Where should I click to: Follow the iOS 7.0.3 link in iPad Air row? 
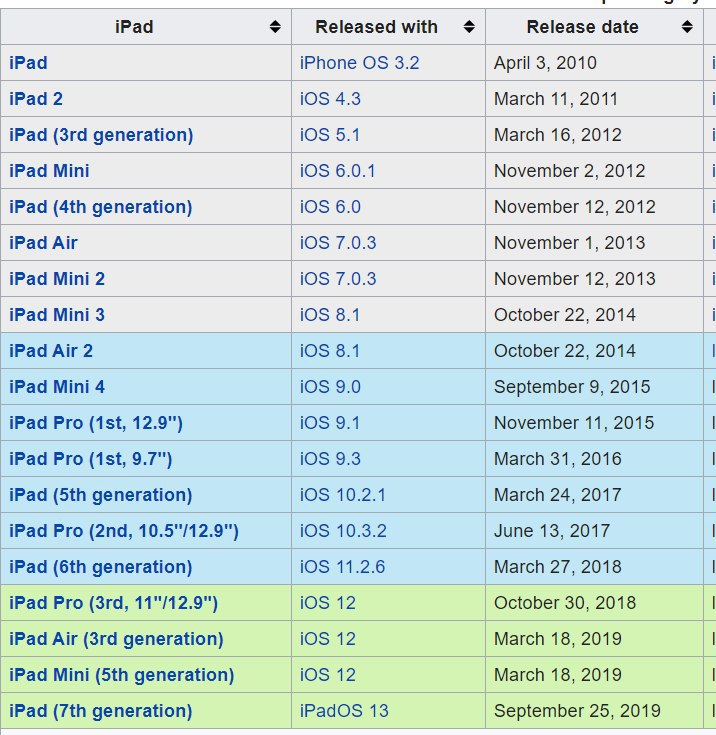click(338, 243)
